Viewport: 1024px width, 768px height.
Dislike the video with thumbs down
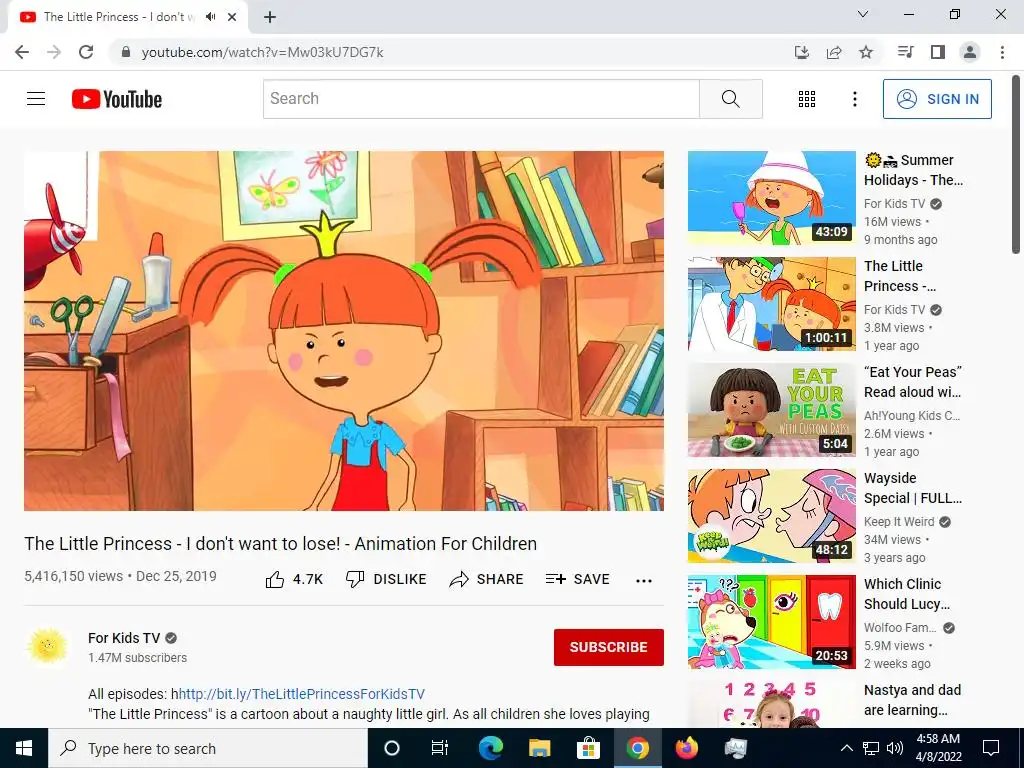(x=386, y=579)
